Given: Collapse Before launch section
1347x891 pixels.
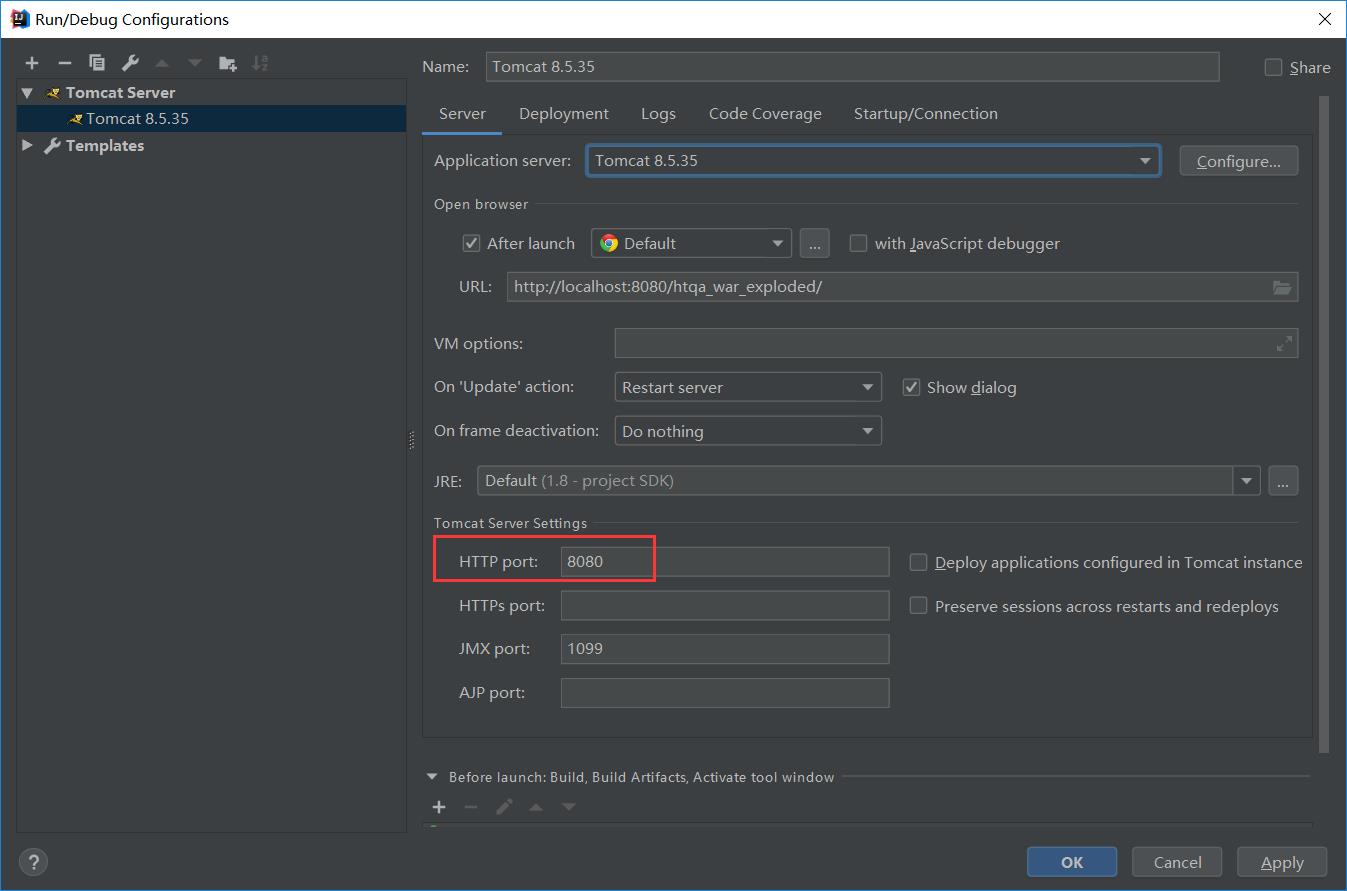Looking at the screenshot, I should 432,776.
